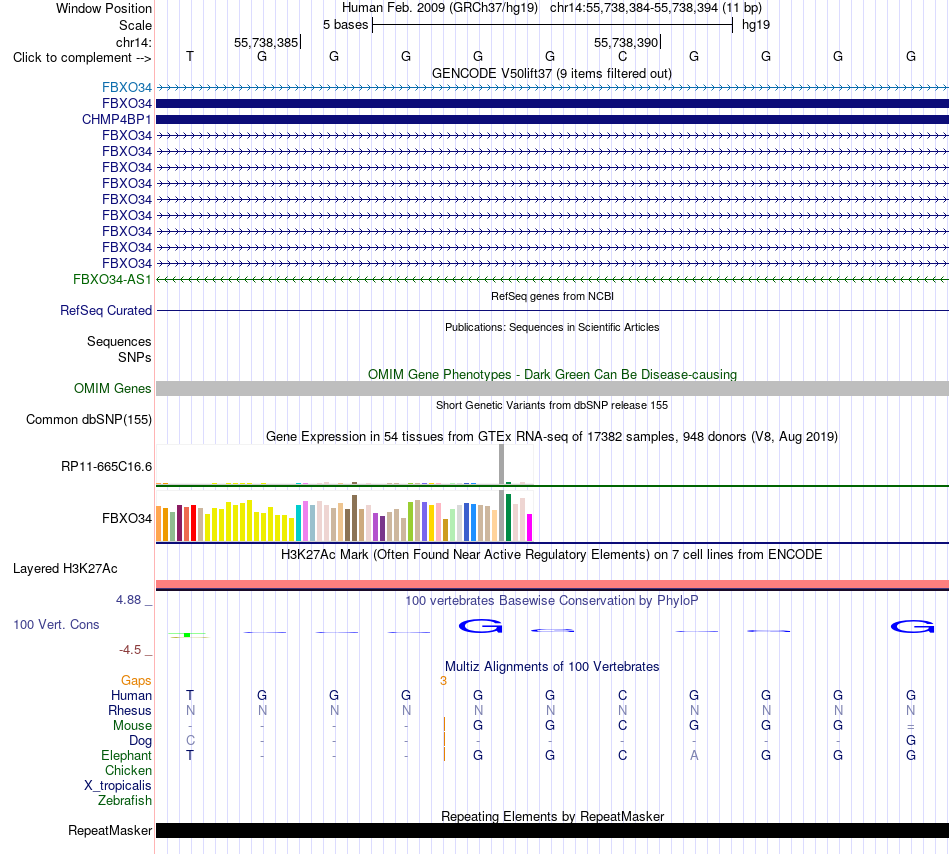
Task: Click the black RepeatMasker bar
Action: coord(552,830)
